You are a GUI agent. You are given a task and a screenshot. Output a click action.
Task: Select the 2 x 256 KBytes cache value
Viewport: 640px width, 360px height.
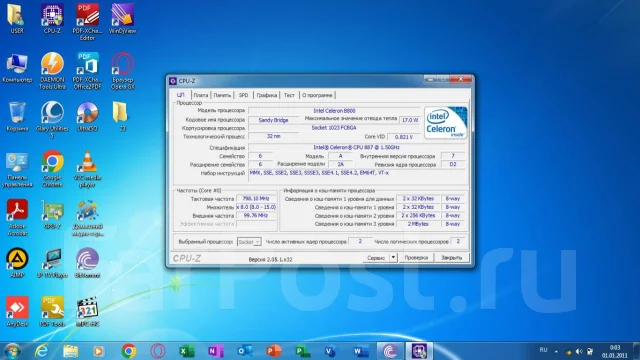coord(418,216)
